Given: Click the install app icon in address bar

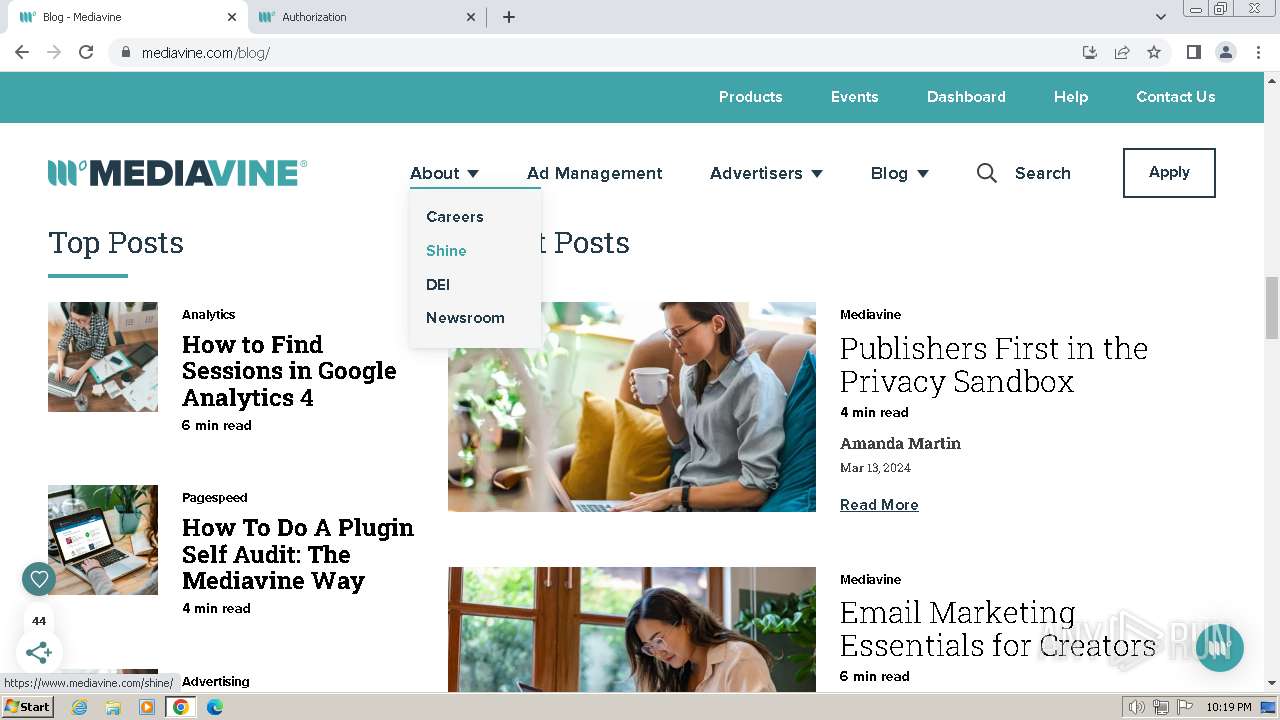Looking at the screenshot, I should click(1090, 52).
